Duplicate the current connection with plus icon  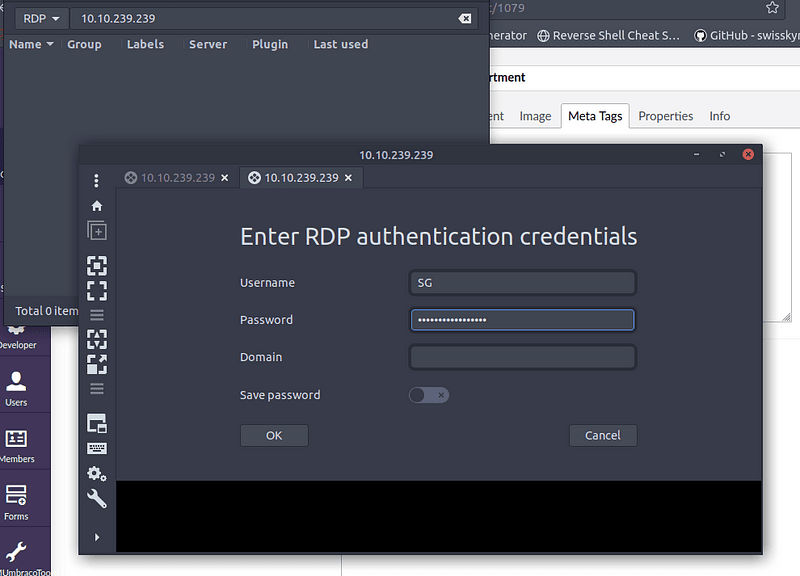[97, 231]
